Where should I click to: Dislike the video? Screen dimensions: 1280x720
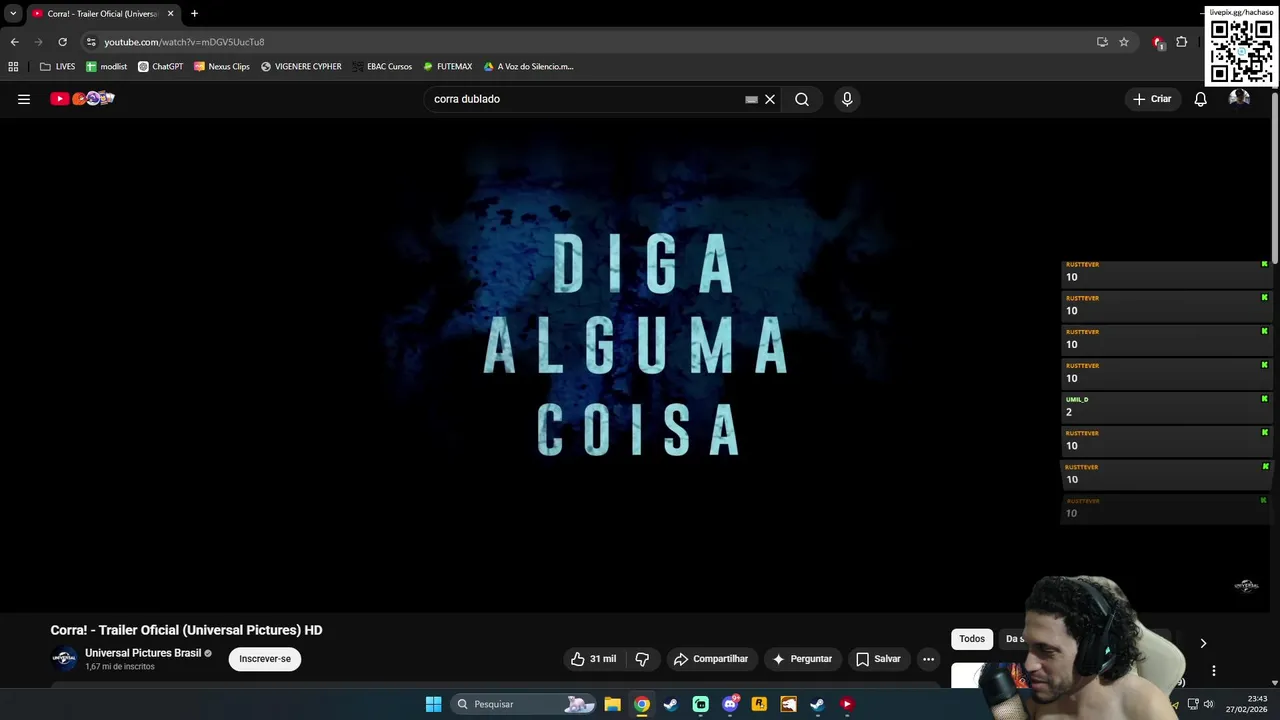[642, 659]
